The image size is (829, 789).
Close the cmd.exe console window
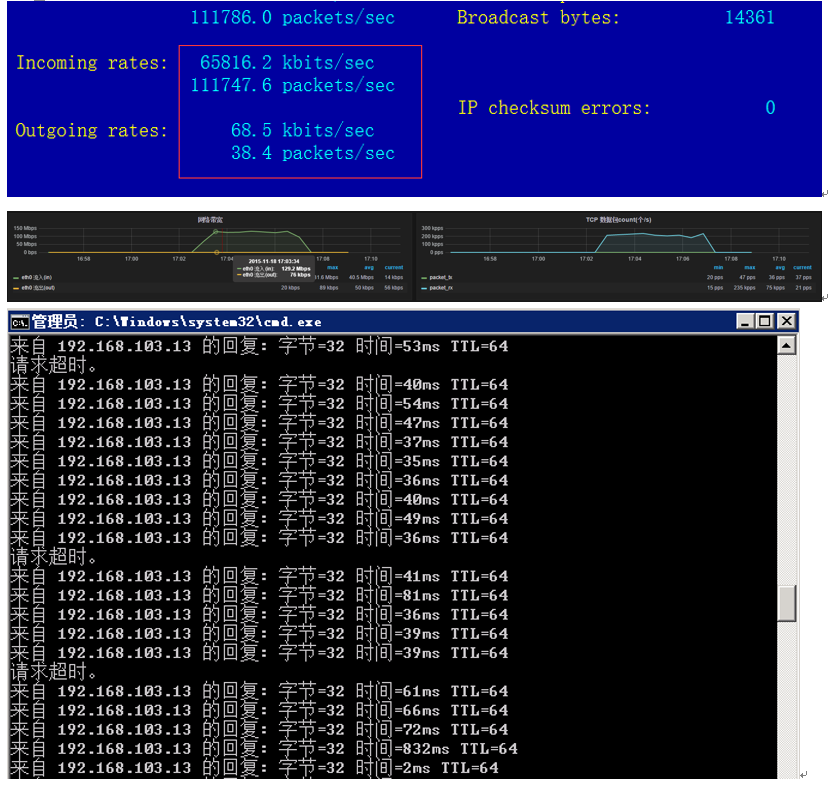tap(786, 322)
